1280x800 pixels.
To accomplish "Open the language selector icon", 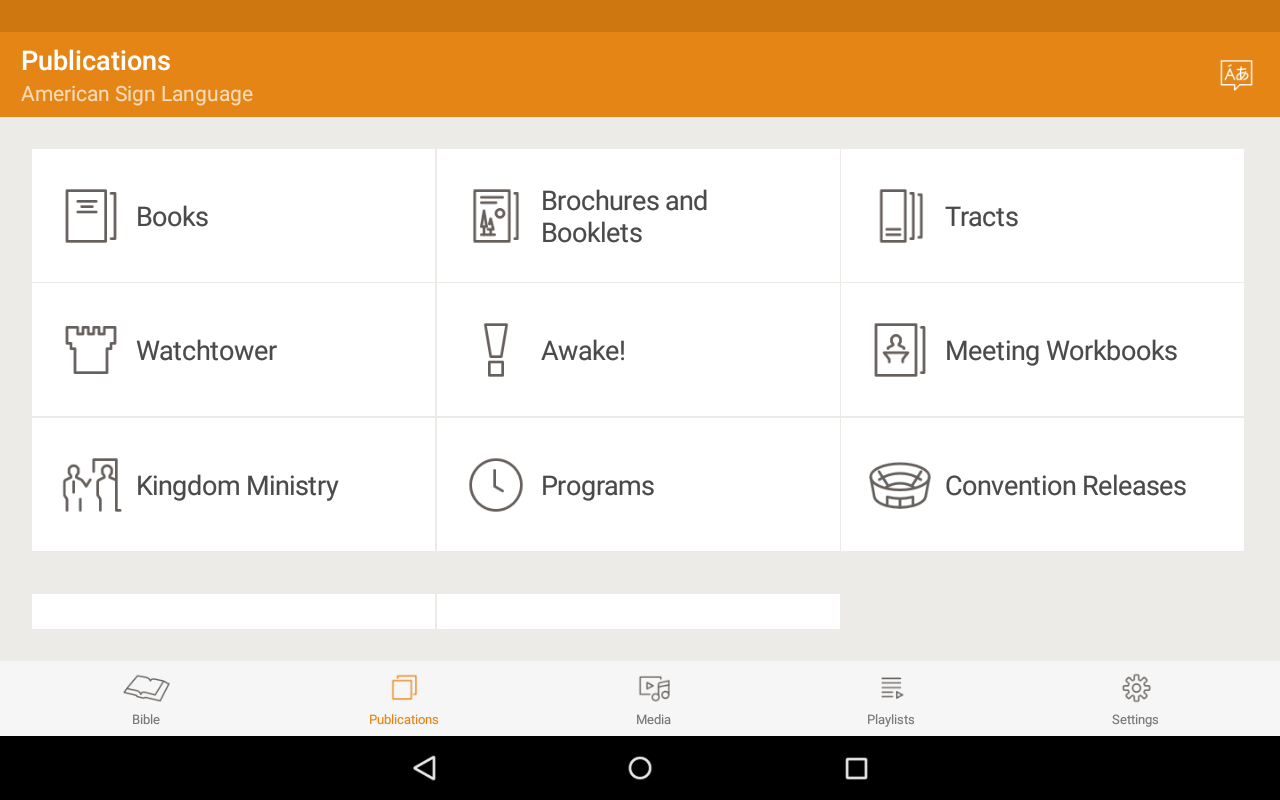I will (1236, 75).
